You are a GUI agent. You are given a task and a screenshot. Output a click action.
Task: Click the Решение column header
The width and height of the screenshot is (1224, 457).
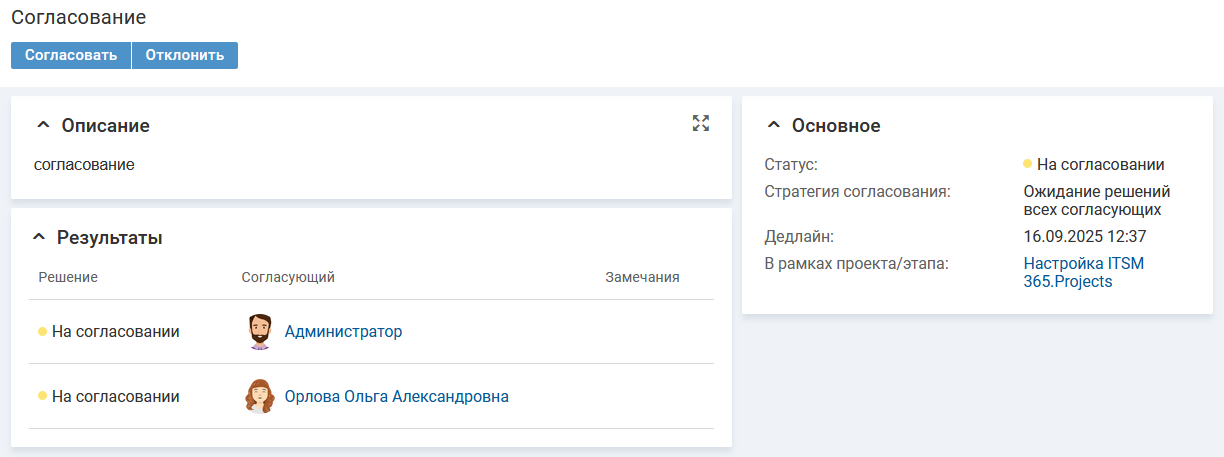tap(68, 277)
